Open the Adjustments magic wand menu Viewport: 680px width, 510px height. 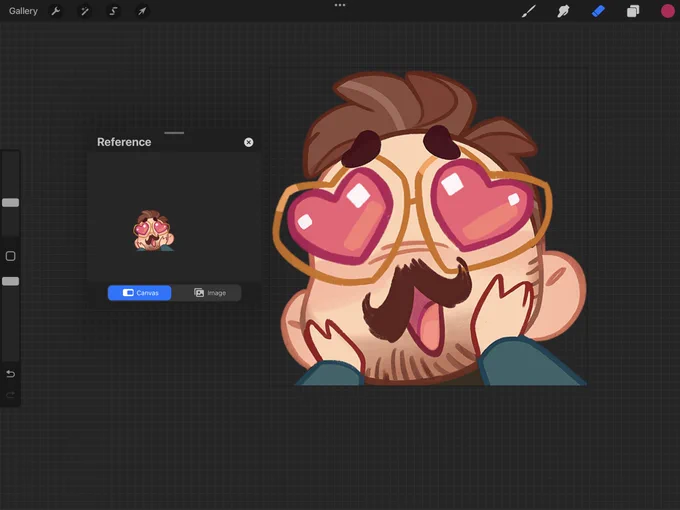[x=85, y=11]
